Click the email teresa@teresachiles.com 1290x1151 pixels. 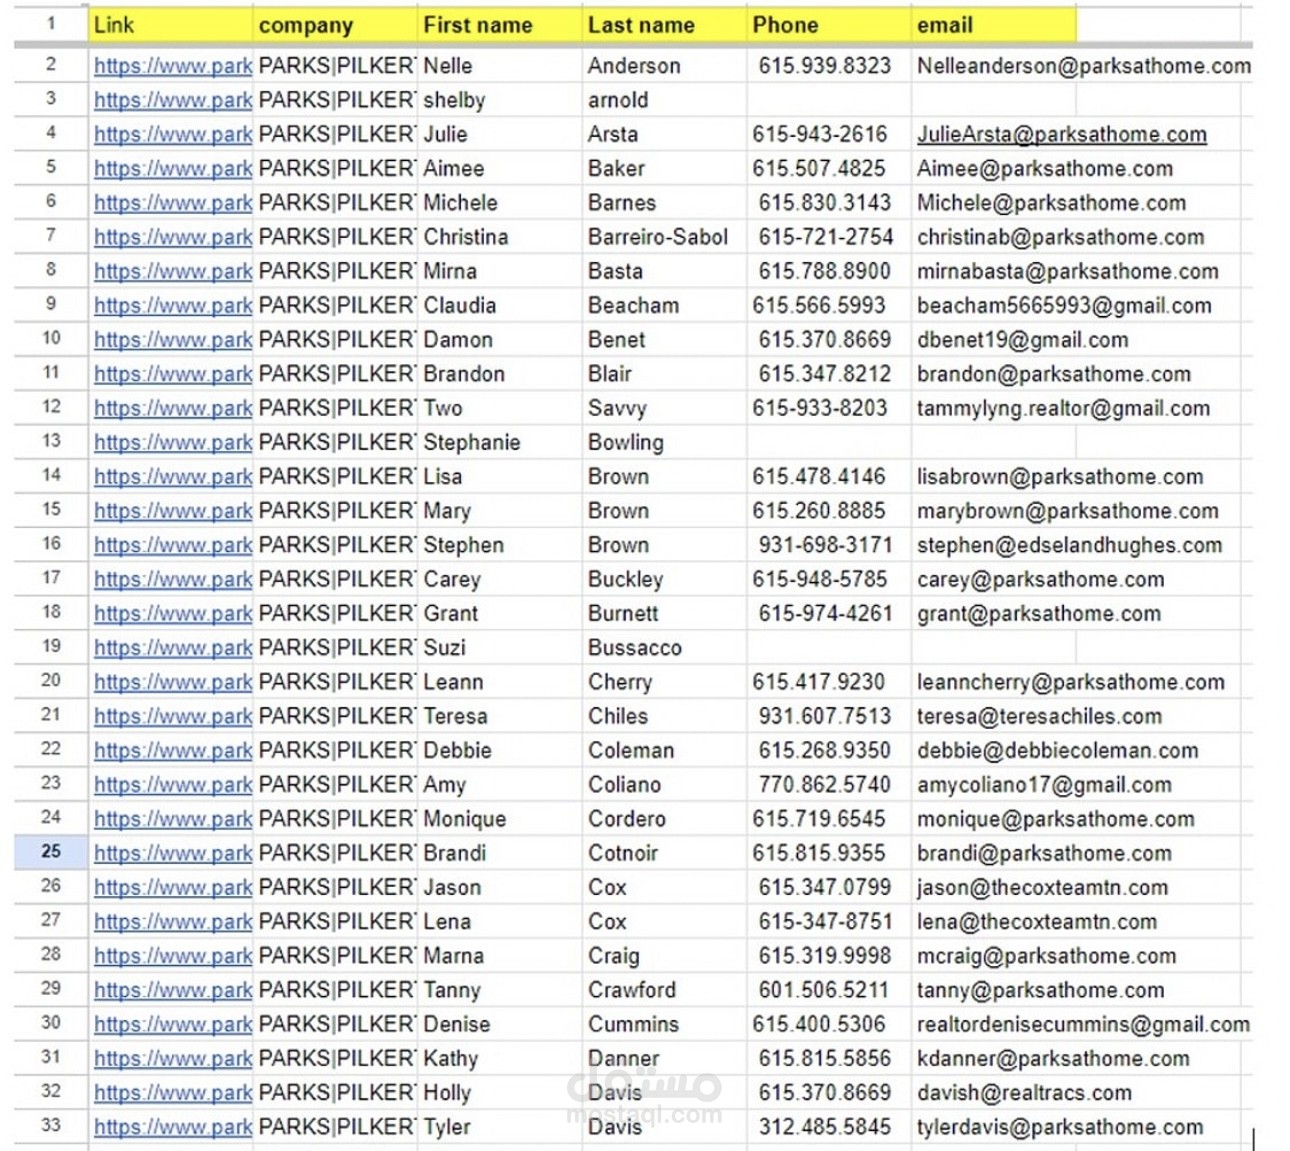tap(1040, 716)
